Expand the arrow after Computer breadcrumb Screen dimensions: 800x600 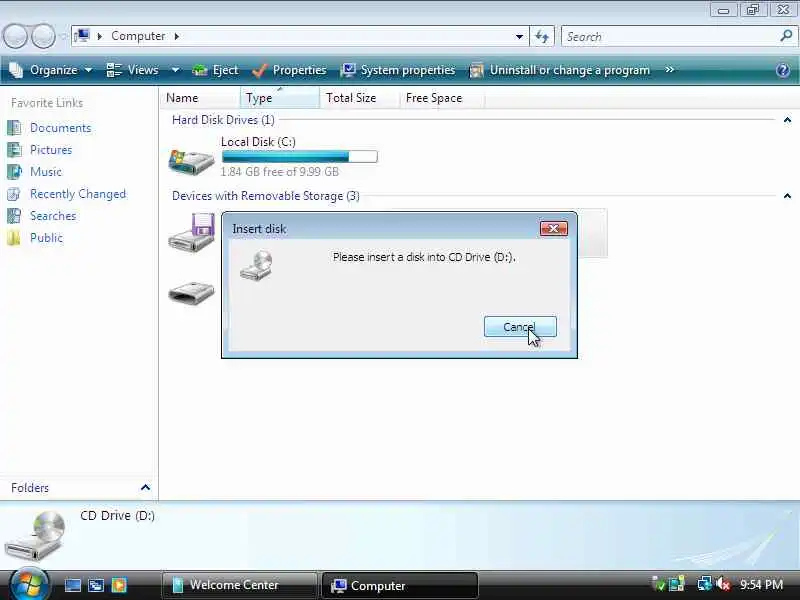(177, 36)
